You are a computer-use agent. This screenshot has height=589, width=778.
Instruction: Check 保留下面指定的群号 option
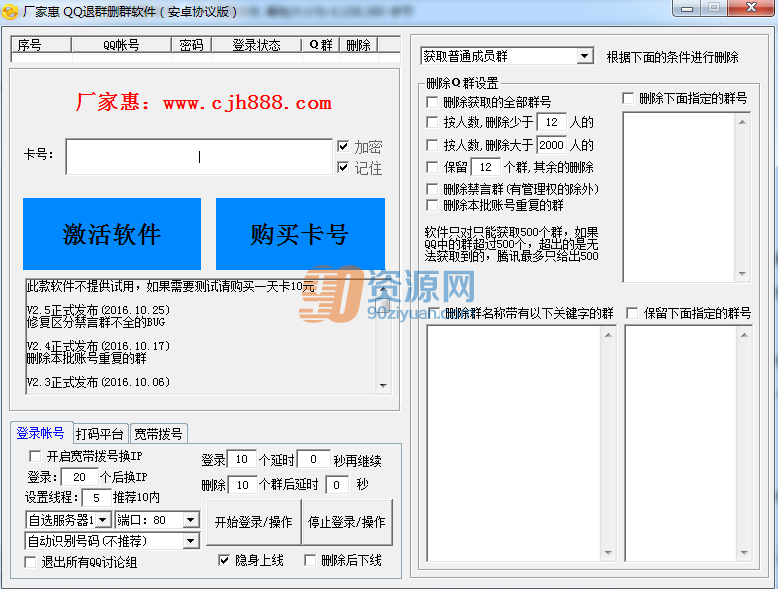[632, 313]
